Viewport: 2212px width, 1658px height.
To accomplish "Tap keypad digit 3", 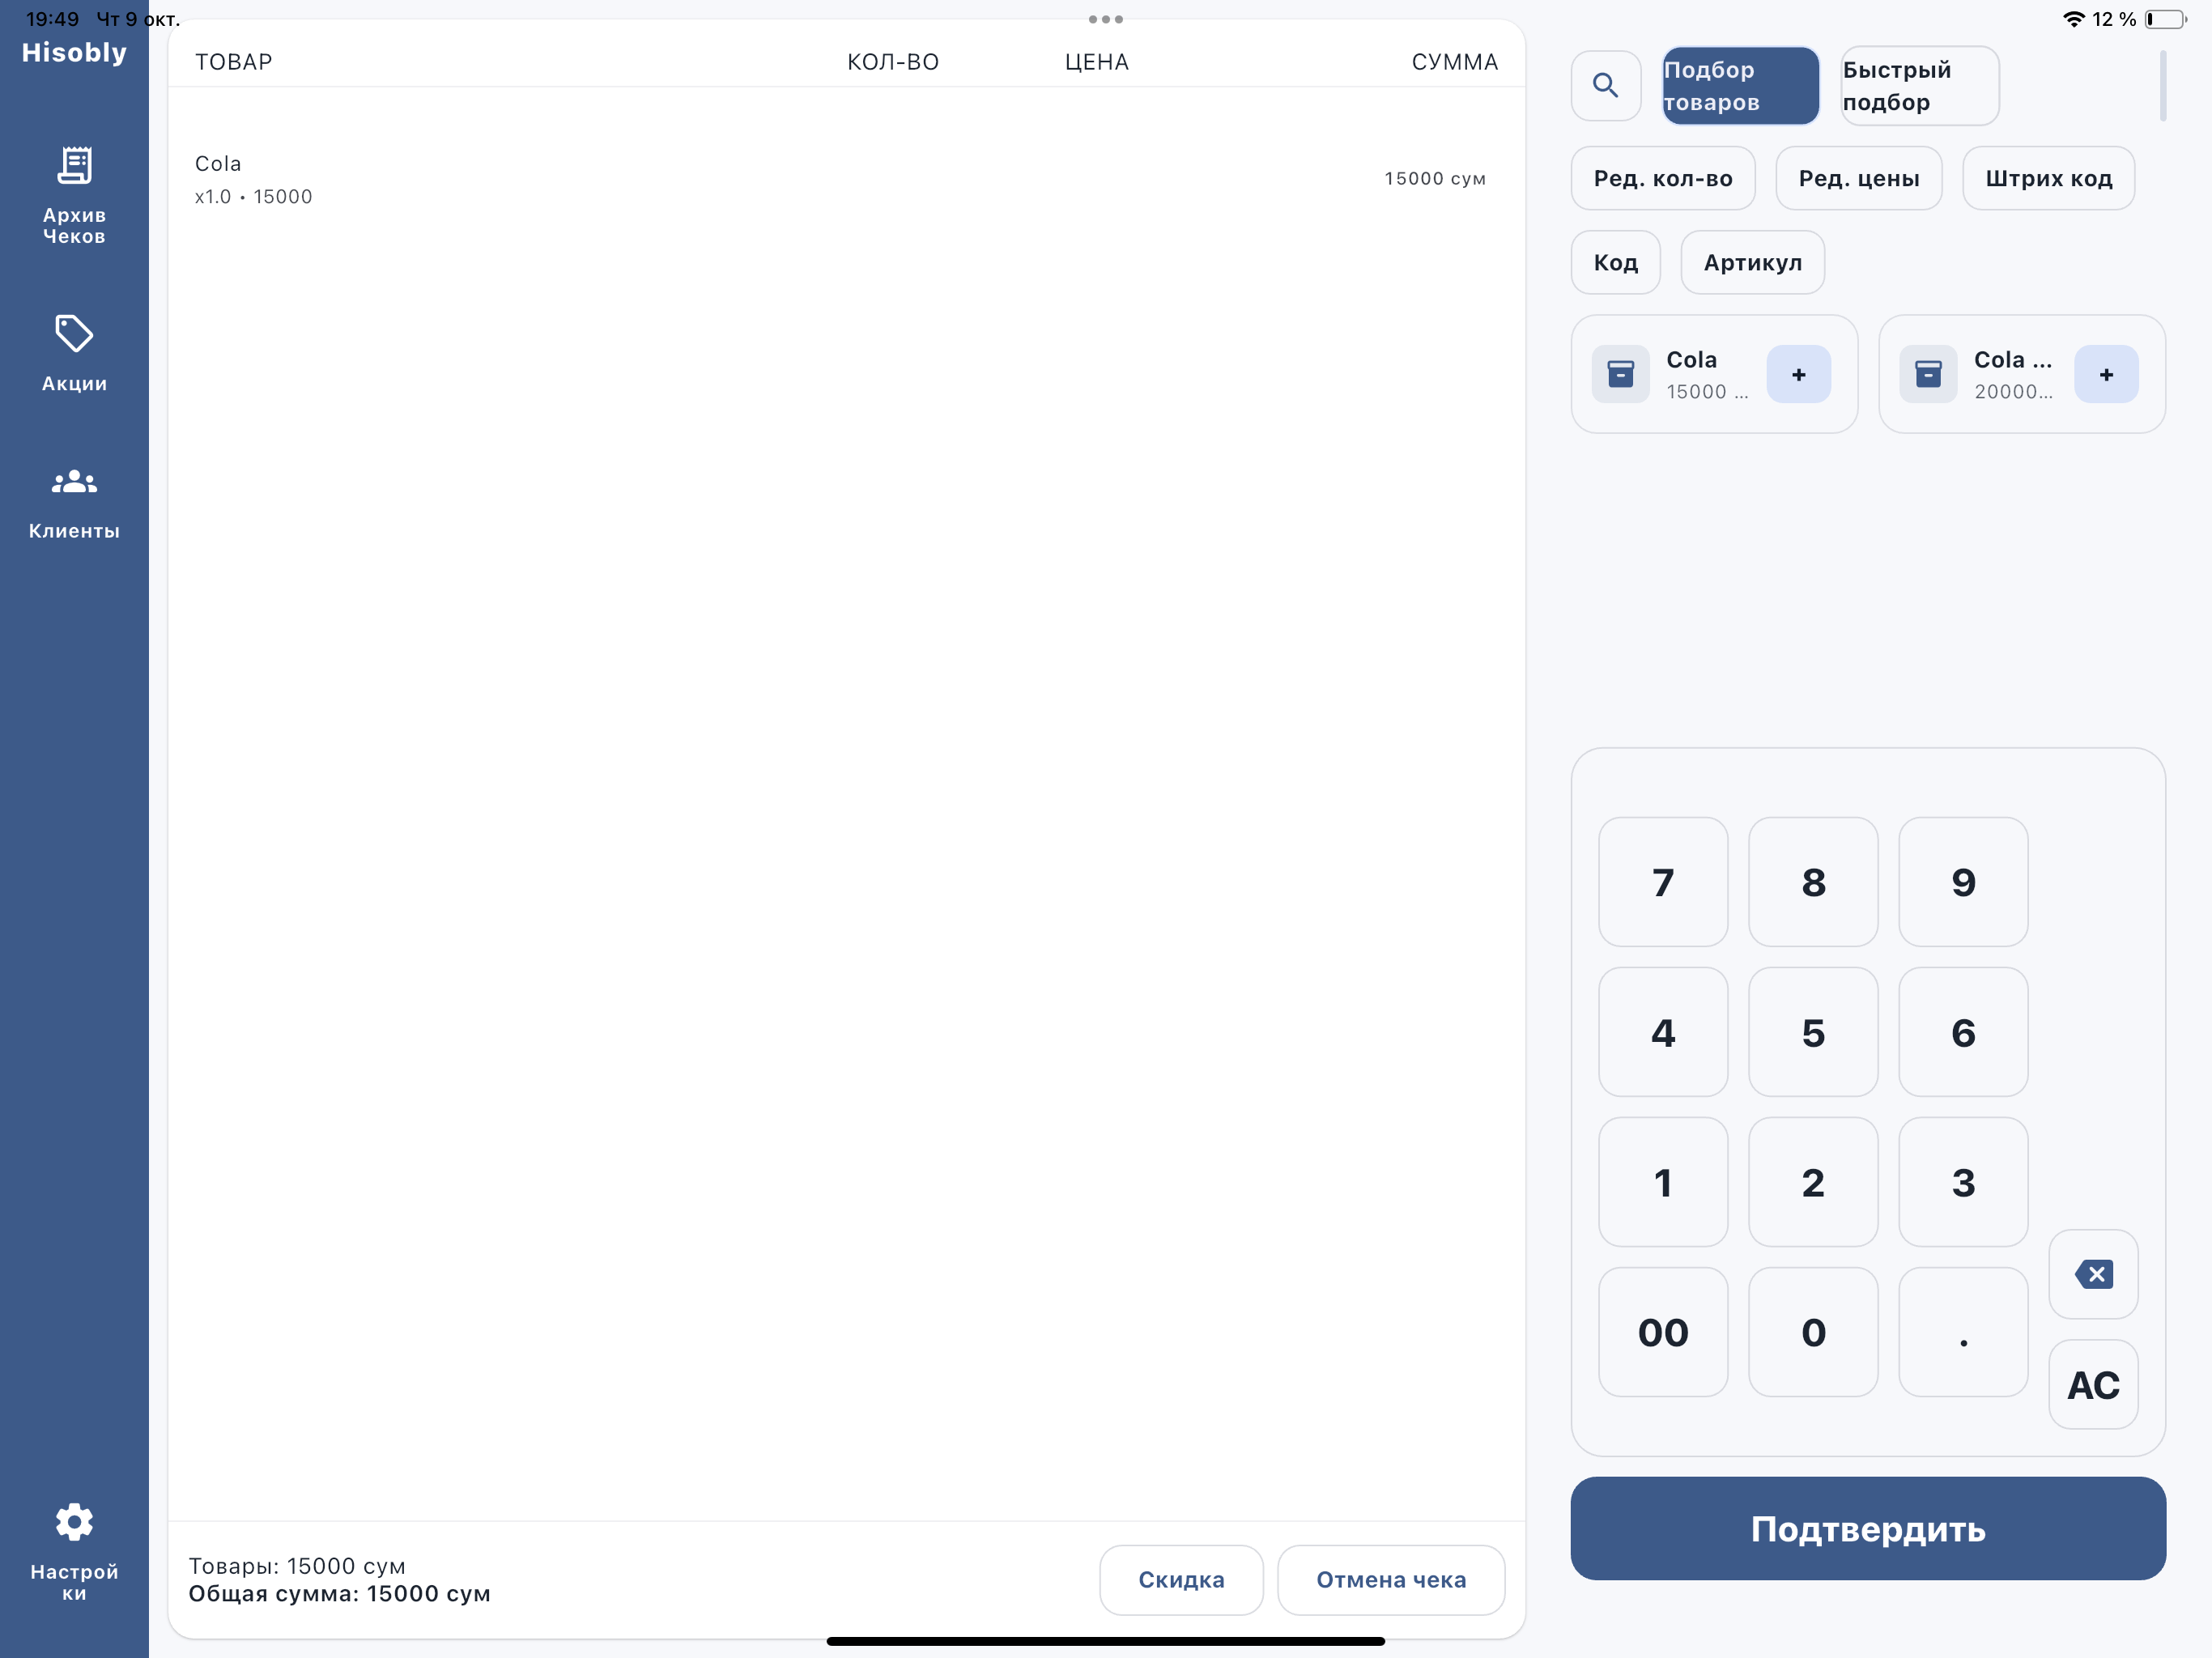I will pyautogui.click(x=1963, y=1182).
